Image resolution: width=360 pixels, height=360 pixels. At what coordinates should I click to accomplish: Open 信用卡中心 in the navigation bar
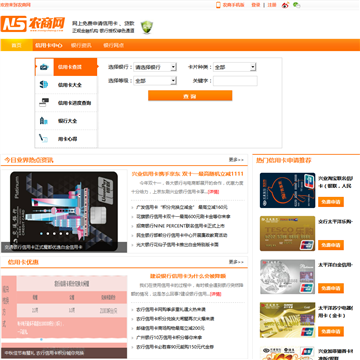coord(49,45)
